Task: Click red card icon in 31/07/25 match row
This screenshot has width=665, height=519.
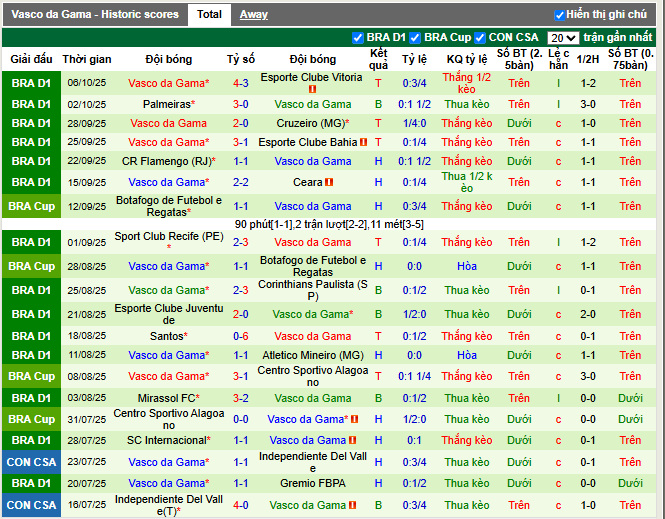Action: (x=354, y=420)
